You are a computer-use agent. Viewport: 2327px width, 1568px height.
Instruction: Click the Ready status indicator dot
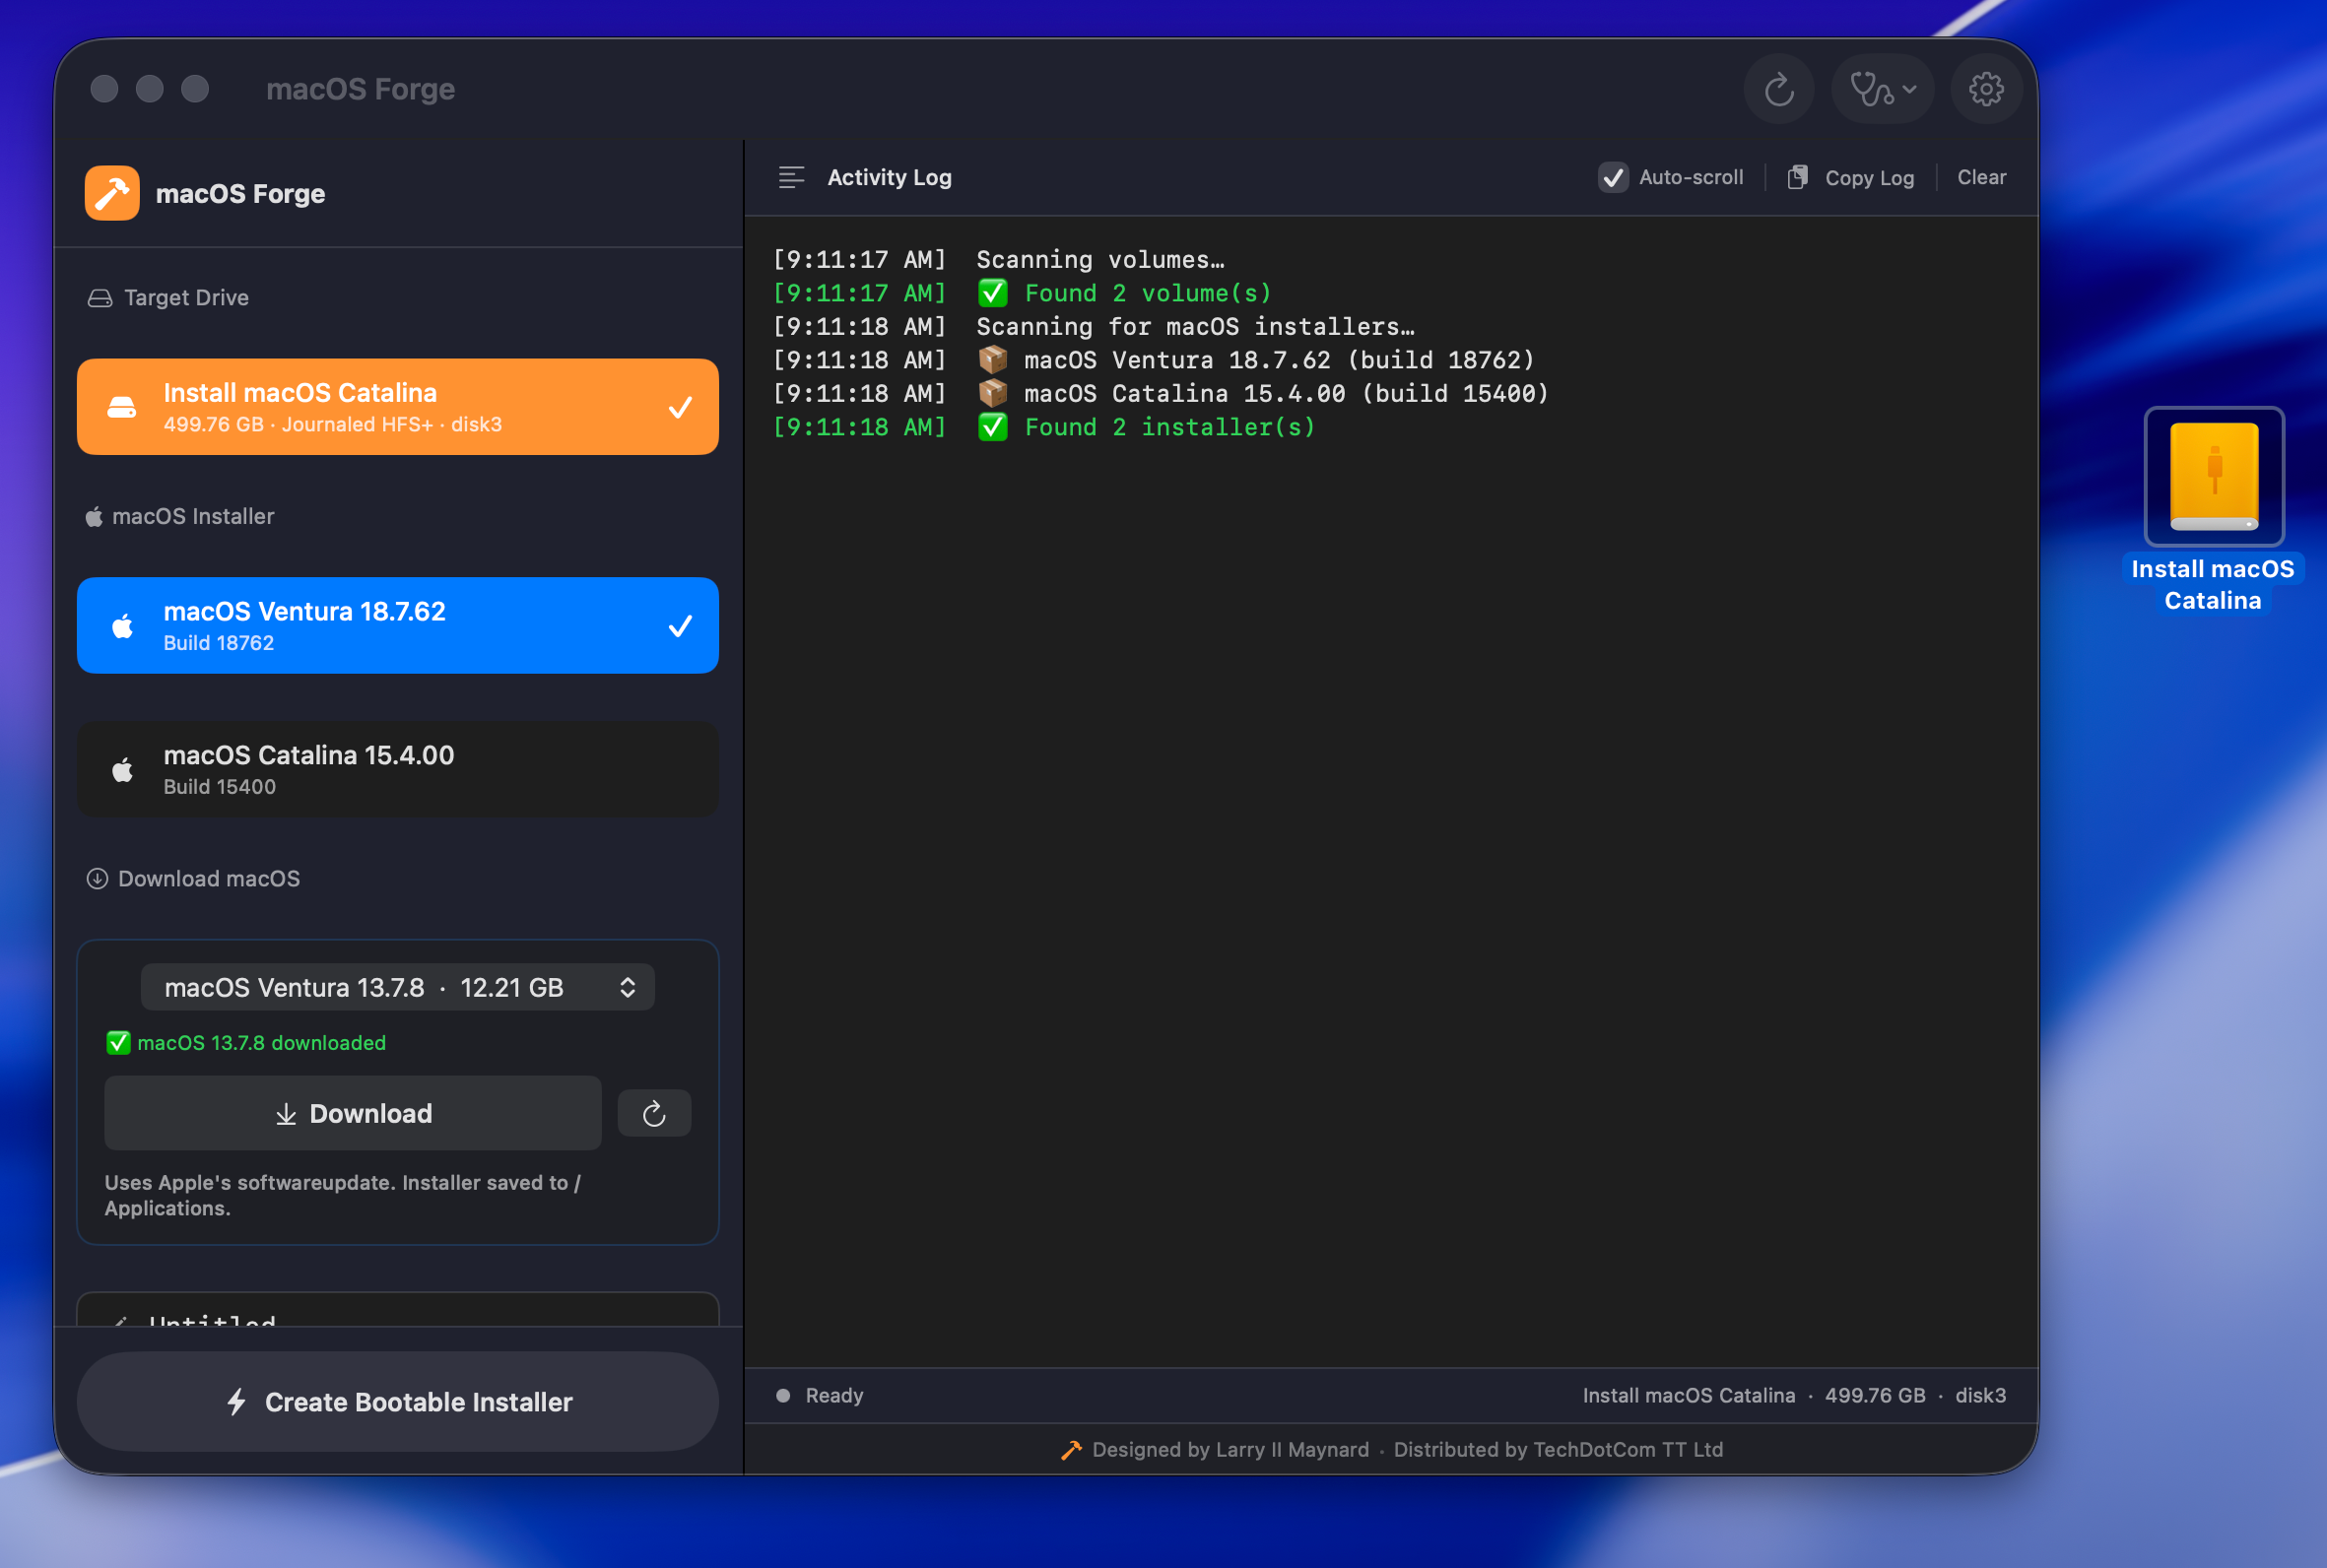783,1395
